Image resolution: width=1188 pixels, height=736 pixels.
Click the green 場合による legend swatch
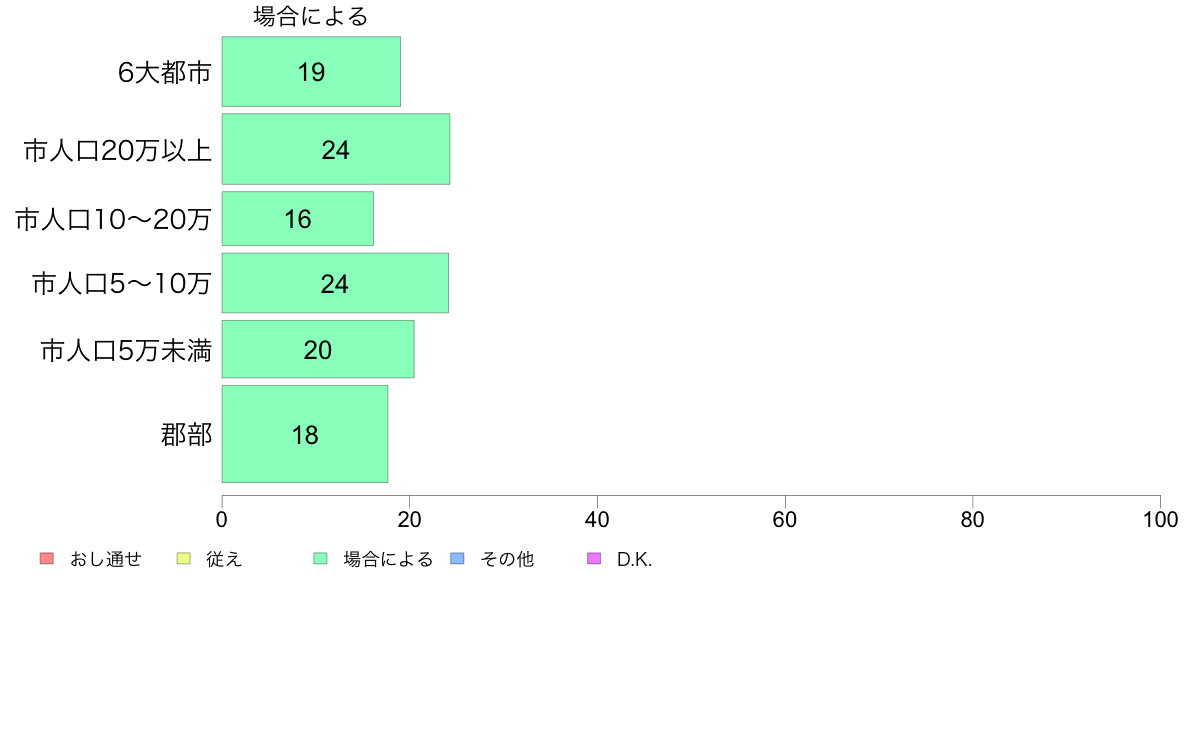coord(320,559)
